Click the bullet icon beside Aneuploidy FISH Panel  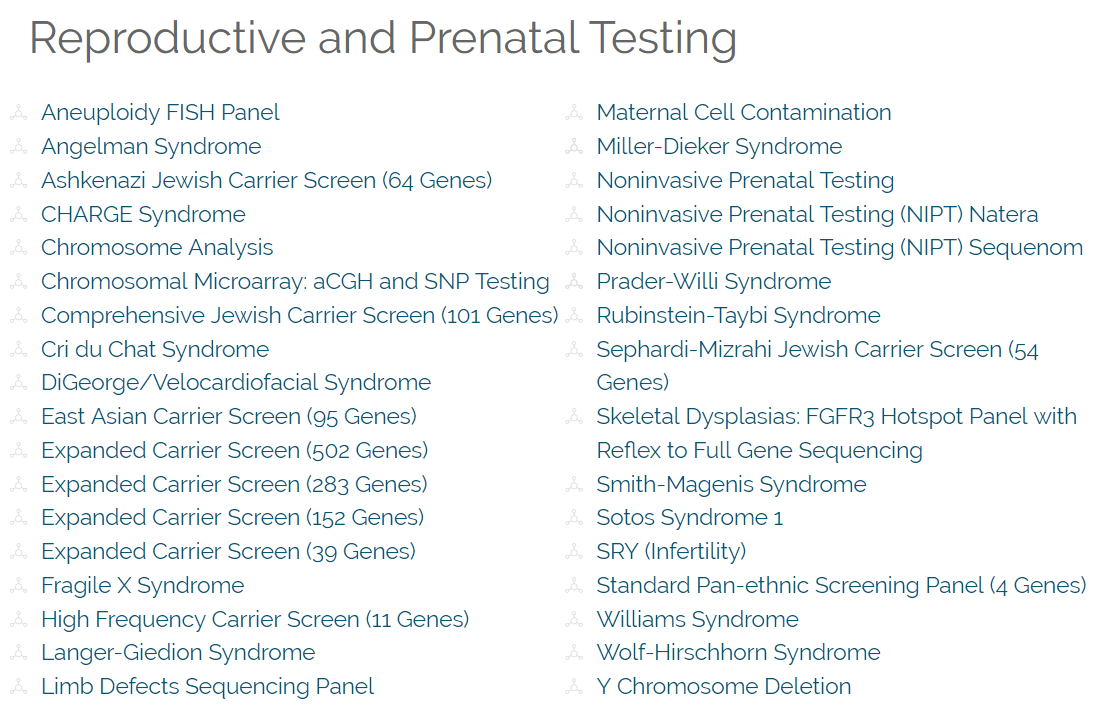pos(19,112)
